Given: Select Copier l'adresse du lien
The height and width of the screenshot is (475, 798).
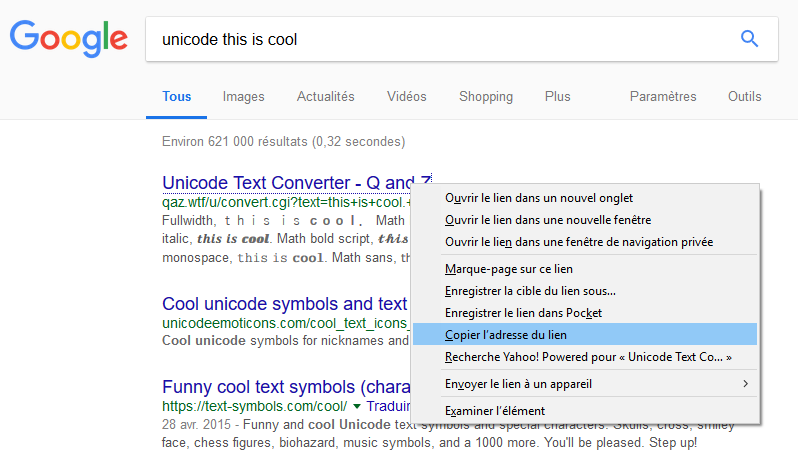Looking at the screenshot, I should [x=506, y=334].
